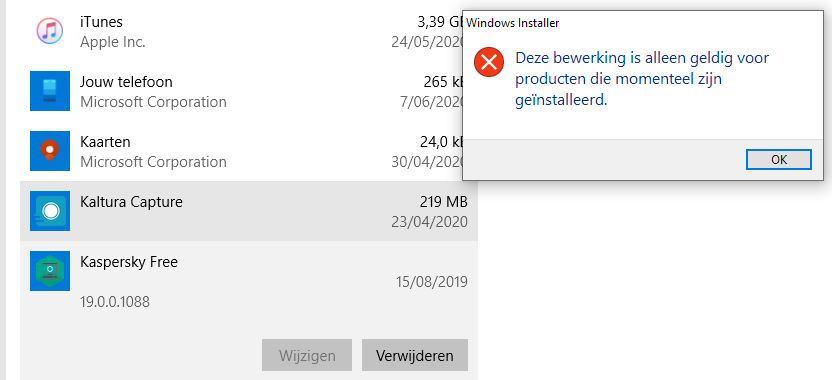Click the Windows Installer dialog title bar
The height and width of the screenshot is (380, 832).
(645, 23)
